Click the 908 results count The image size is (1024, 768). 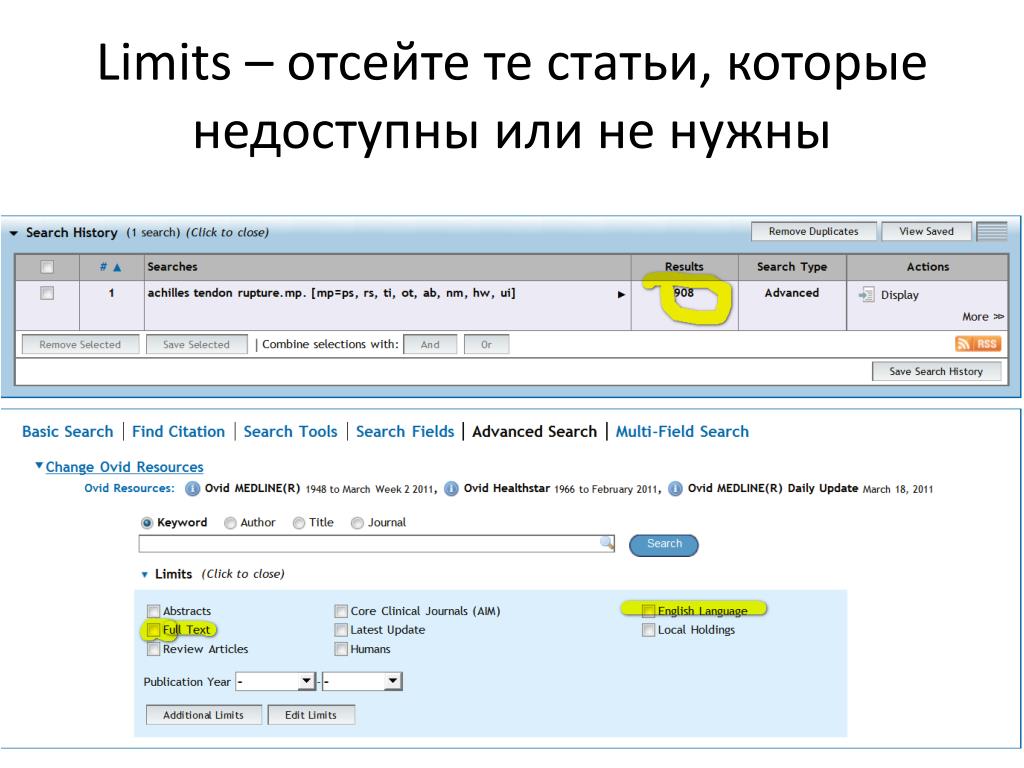[684, 293]
